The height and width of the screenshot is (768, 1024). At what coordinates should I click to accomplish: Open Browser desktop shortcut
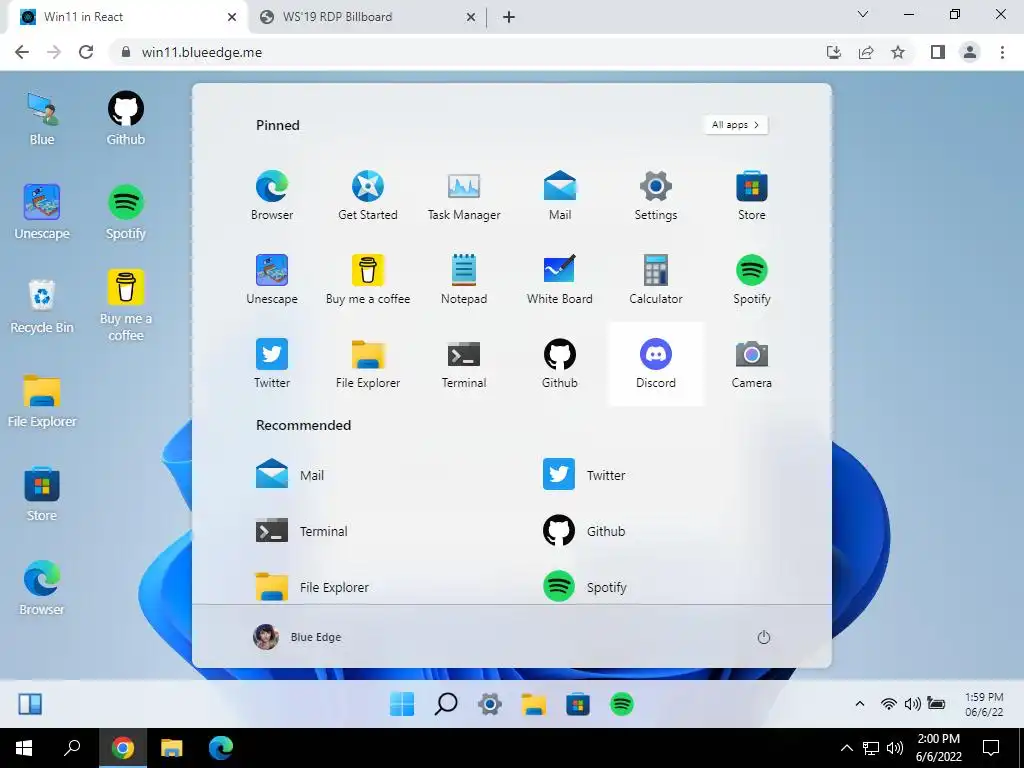[x=42, y=588]
